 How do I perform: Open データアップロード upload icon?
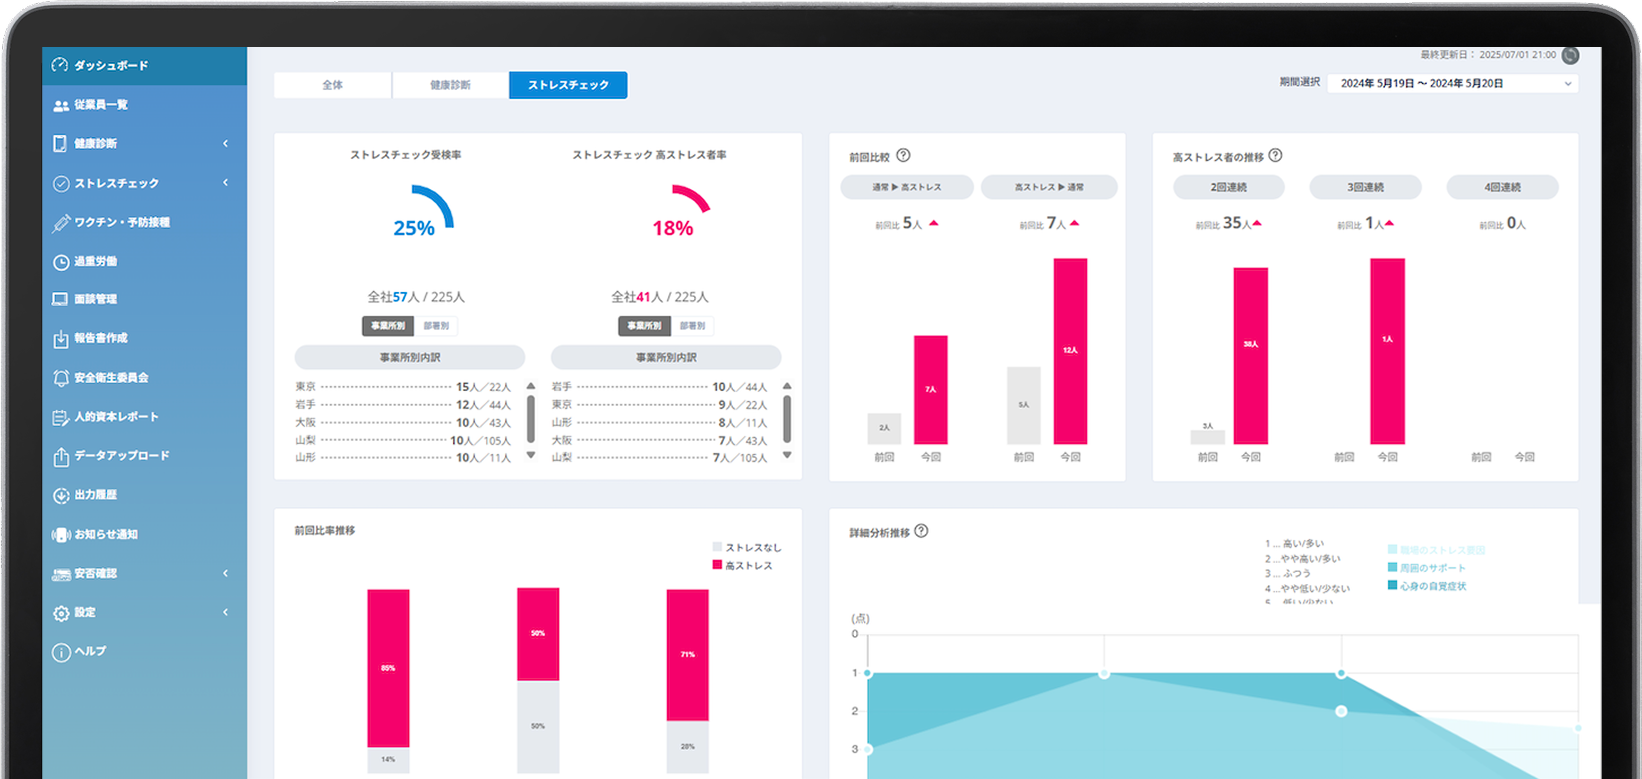[60, 456]
